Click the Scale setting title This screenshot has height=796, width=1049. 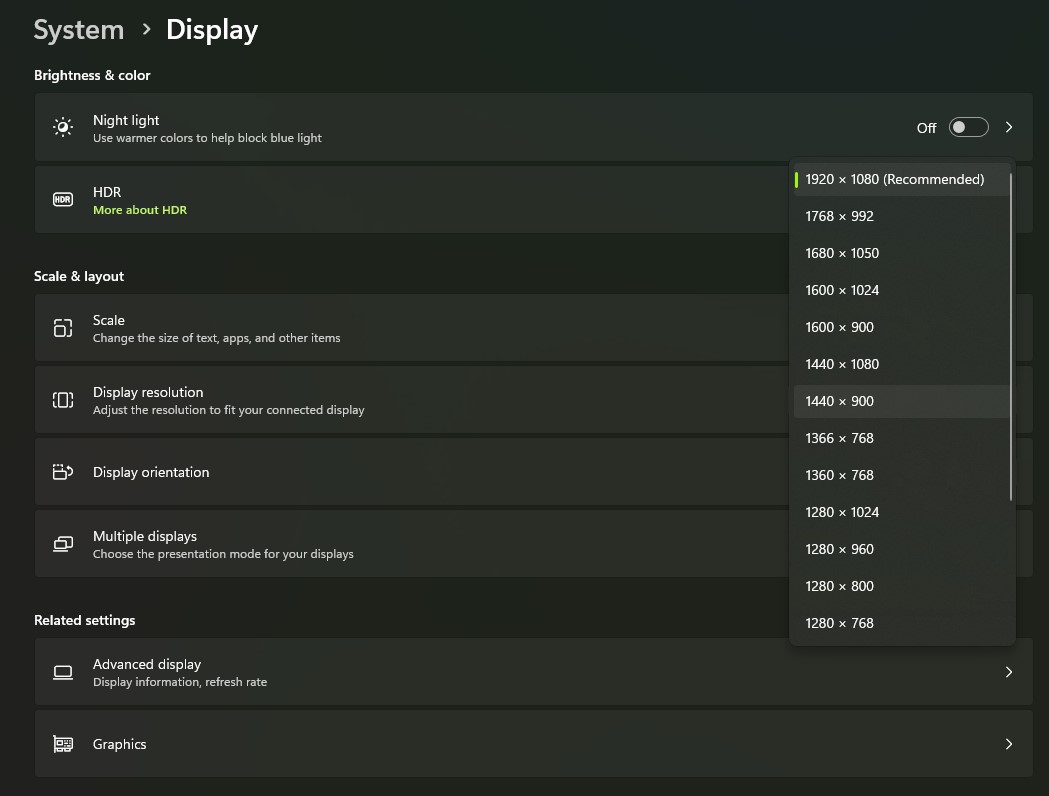coord(108,320)
